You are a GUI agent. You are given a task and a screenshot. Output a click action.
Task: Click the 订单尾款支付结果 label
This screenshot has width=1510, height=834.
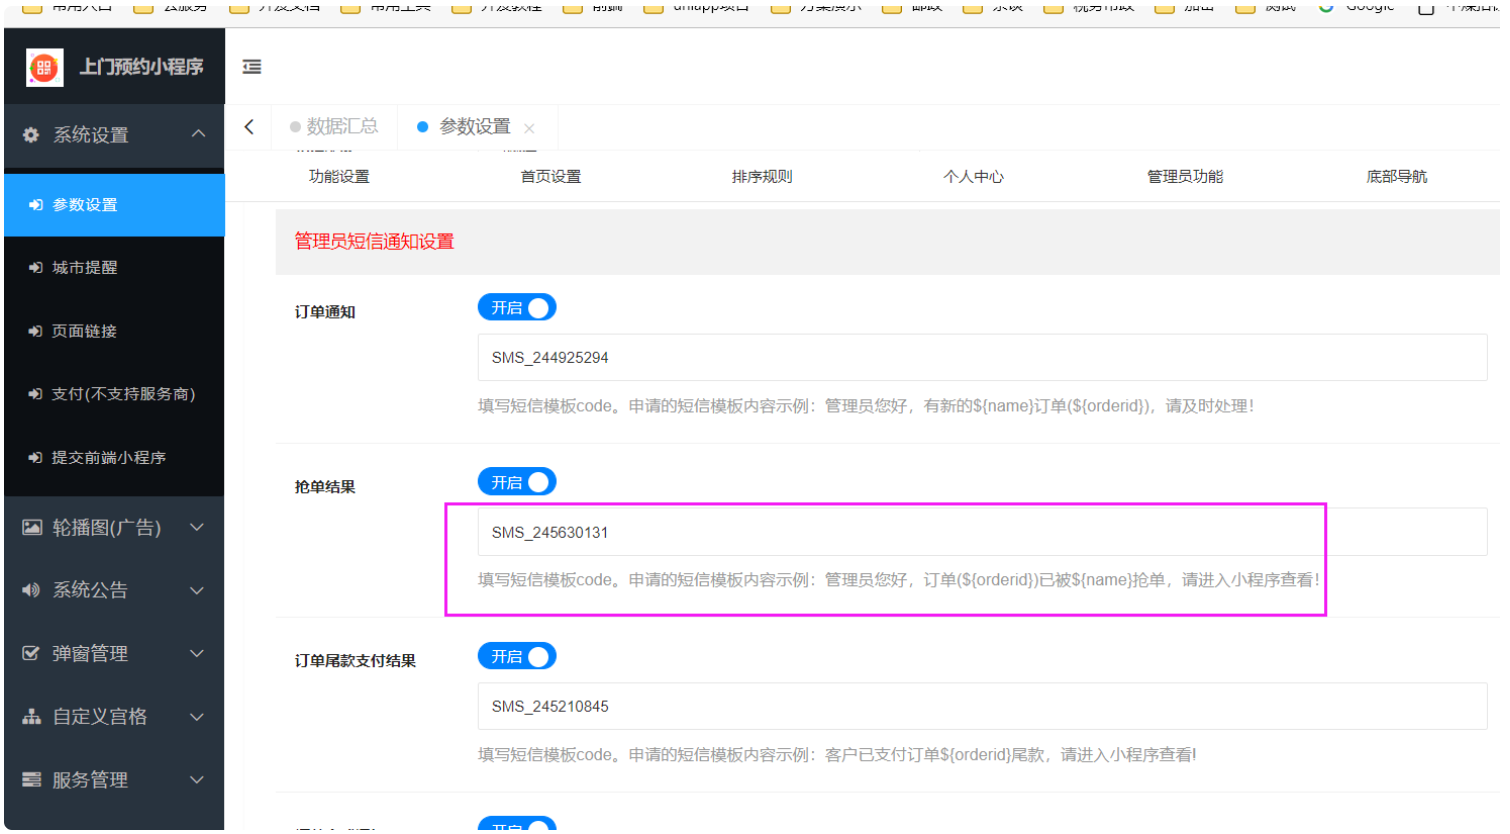pyautogui.click(x=355, y=661)
